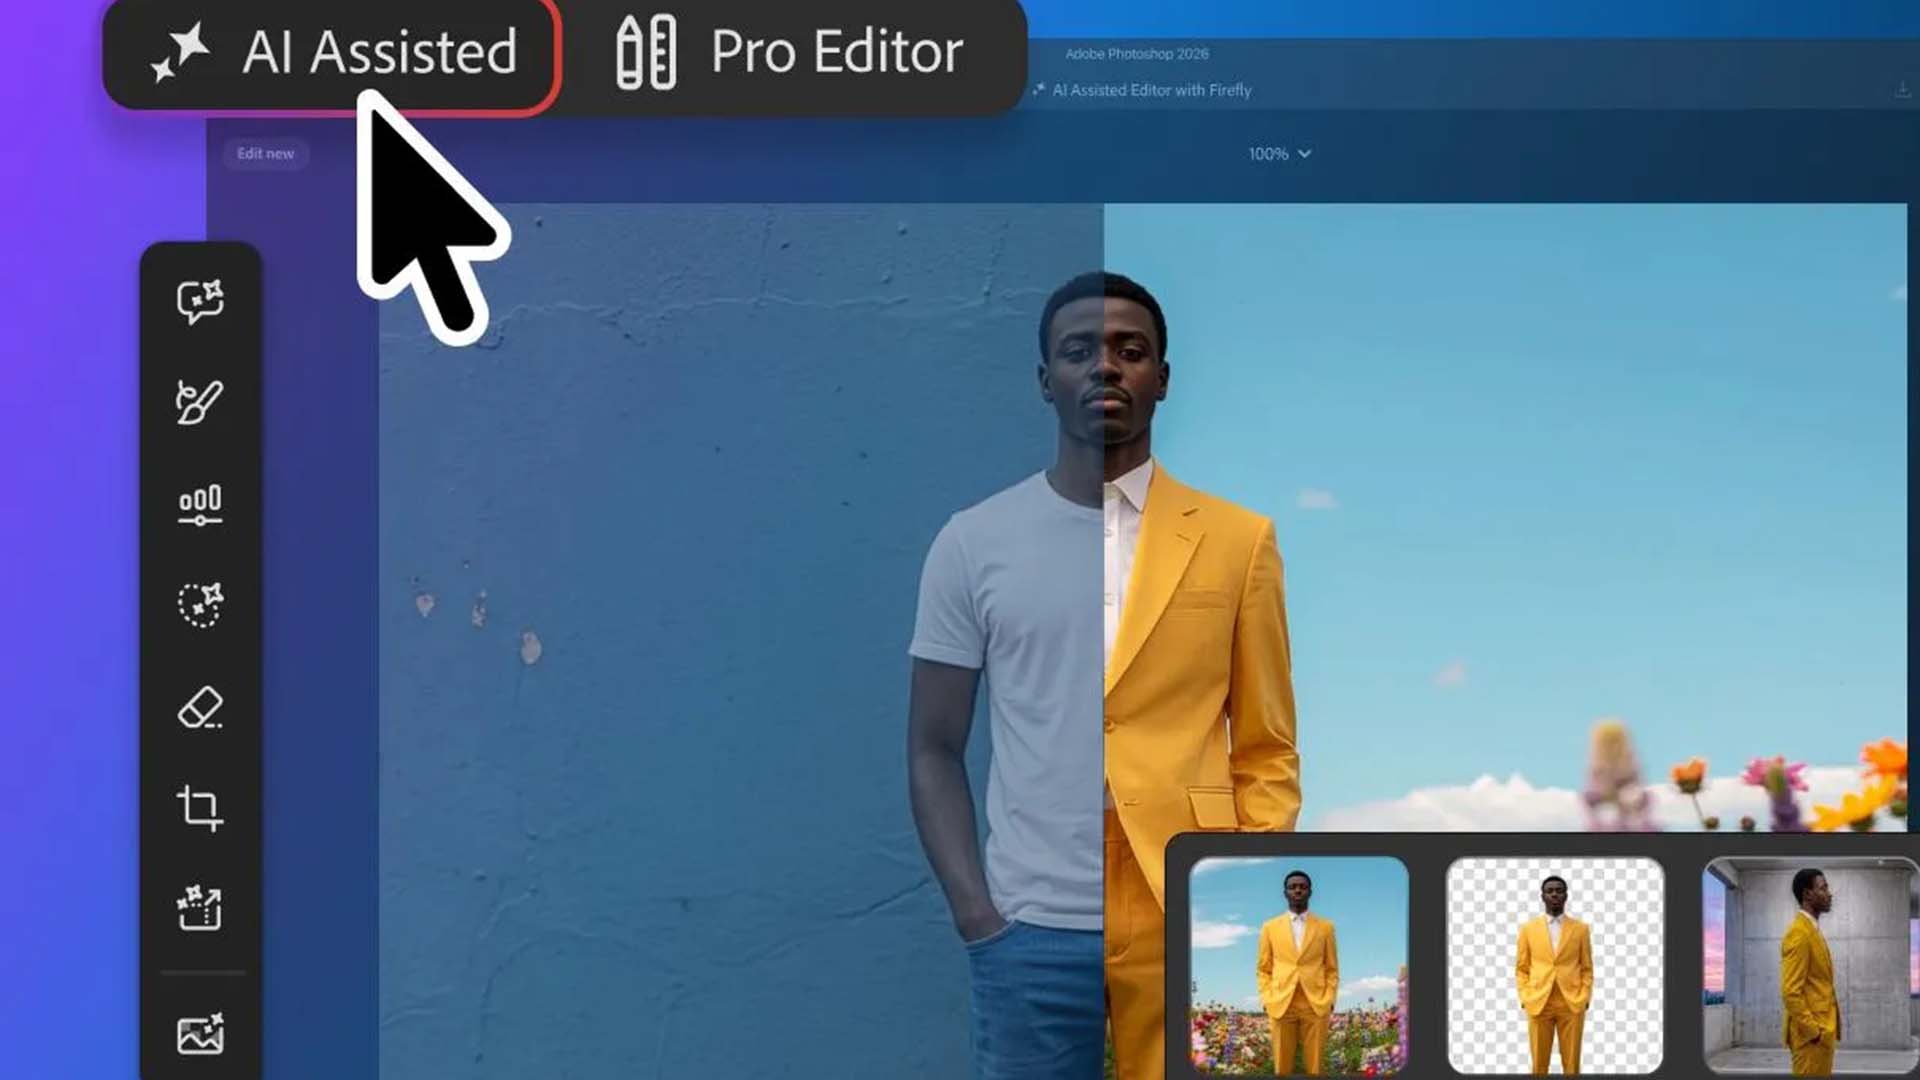Select the dotted circle AI selection tool
The height and width of the screenshot is (1080, 1920).
point(200,605)
